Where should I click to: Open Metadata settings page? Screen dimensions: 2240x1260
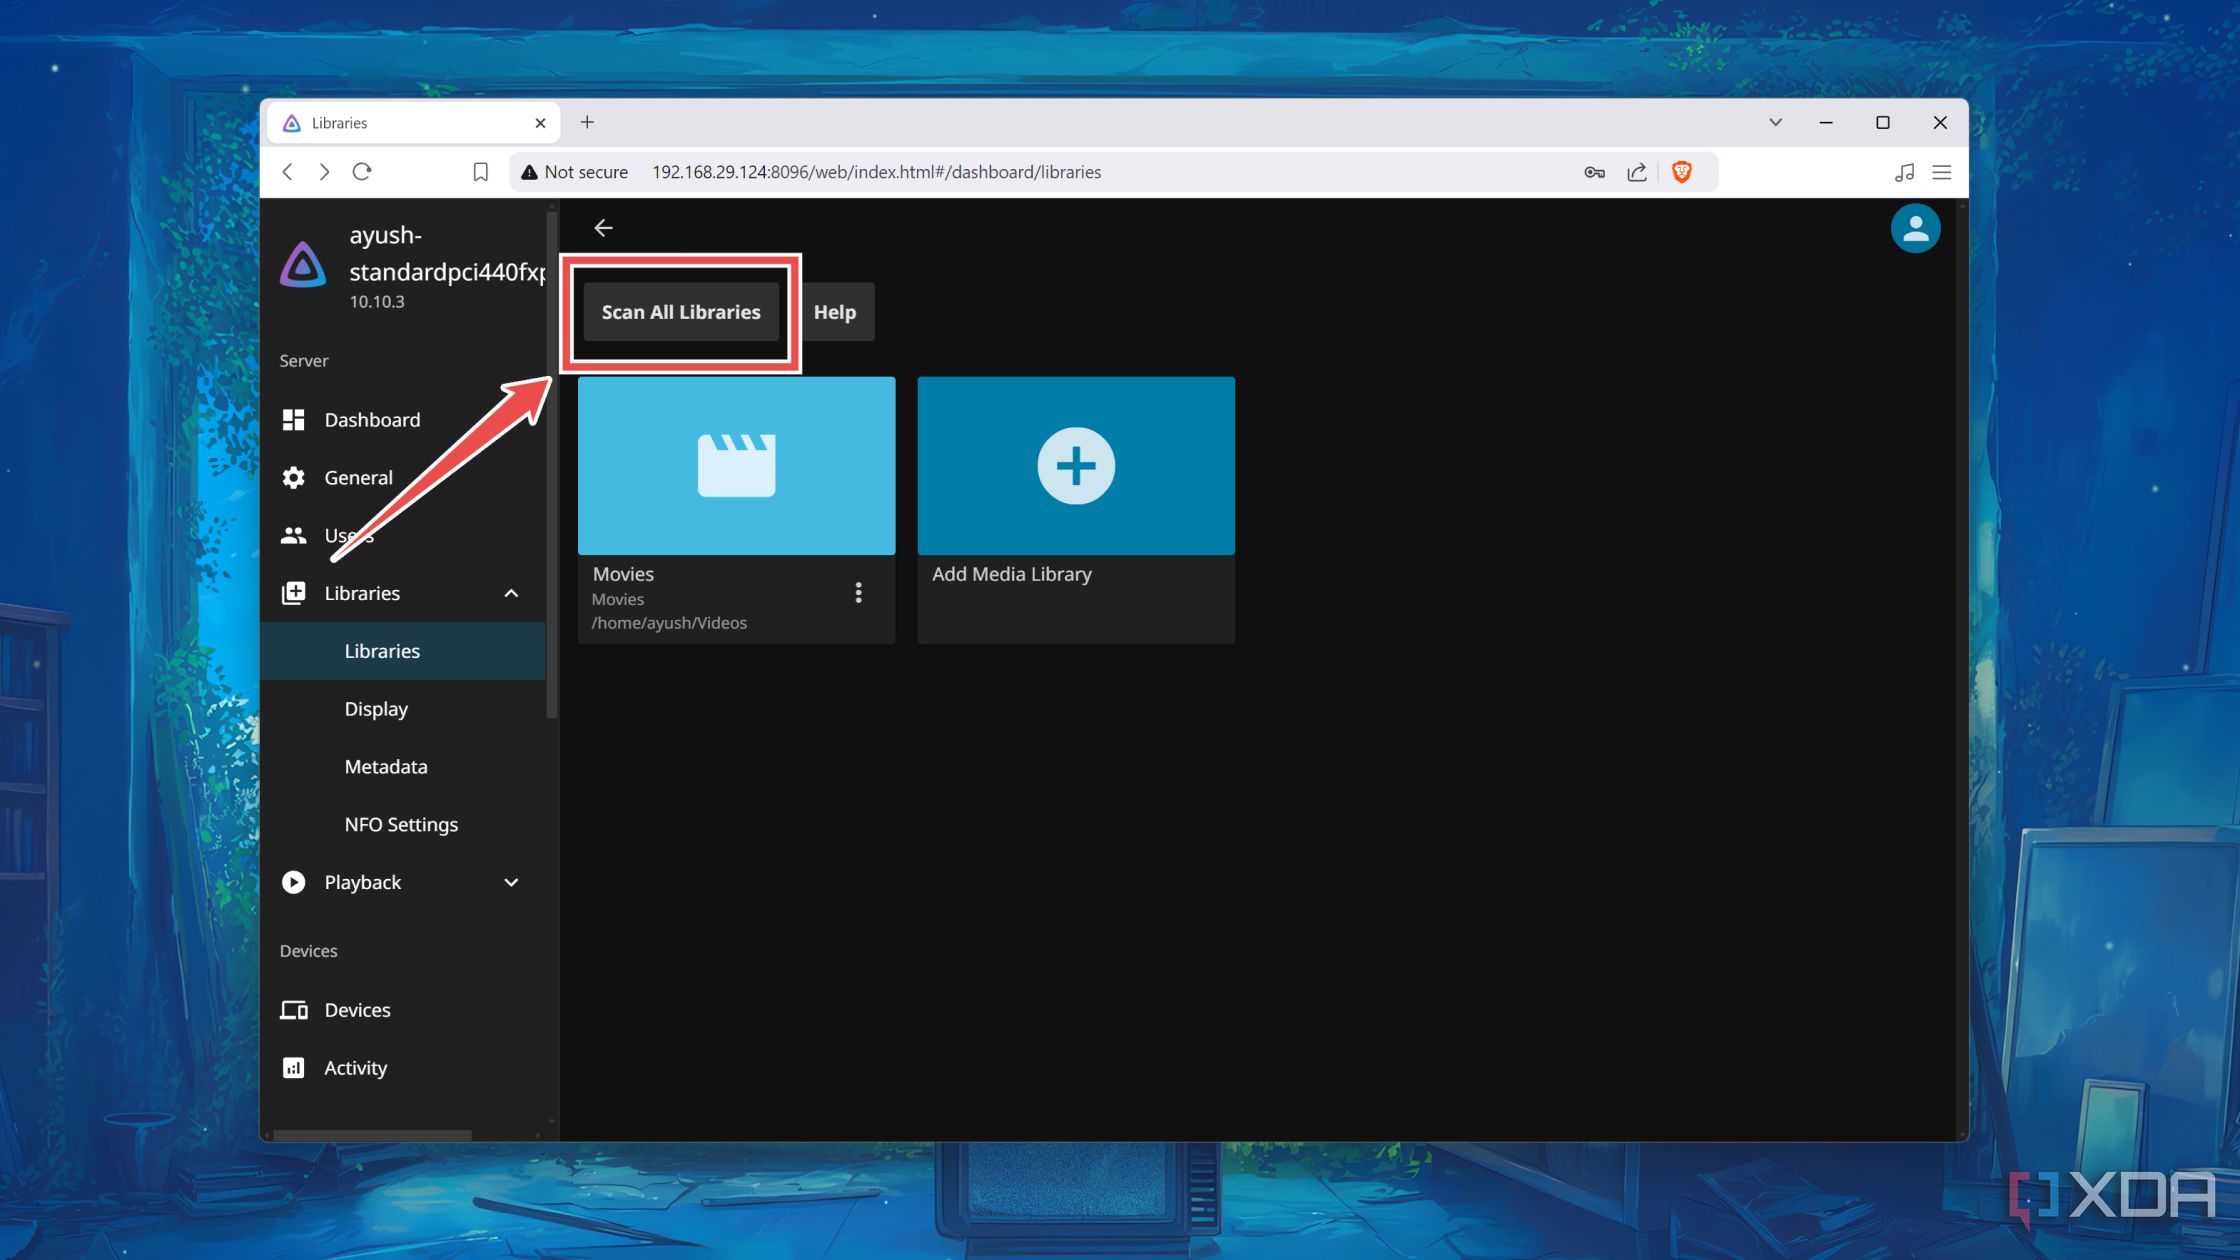[x=386, y=766]
